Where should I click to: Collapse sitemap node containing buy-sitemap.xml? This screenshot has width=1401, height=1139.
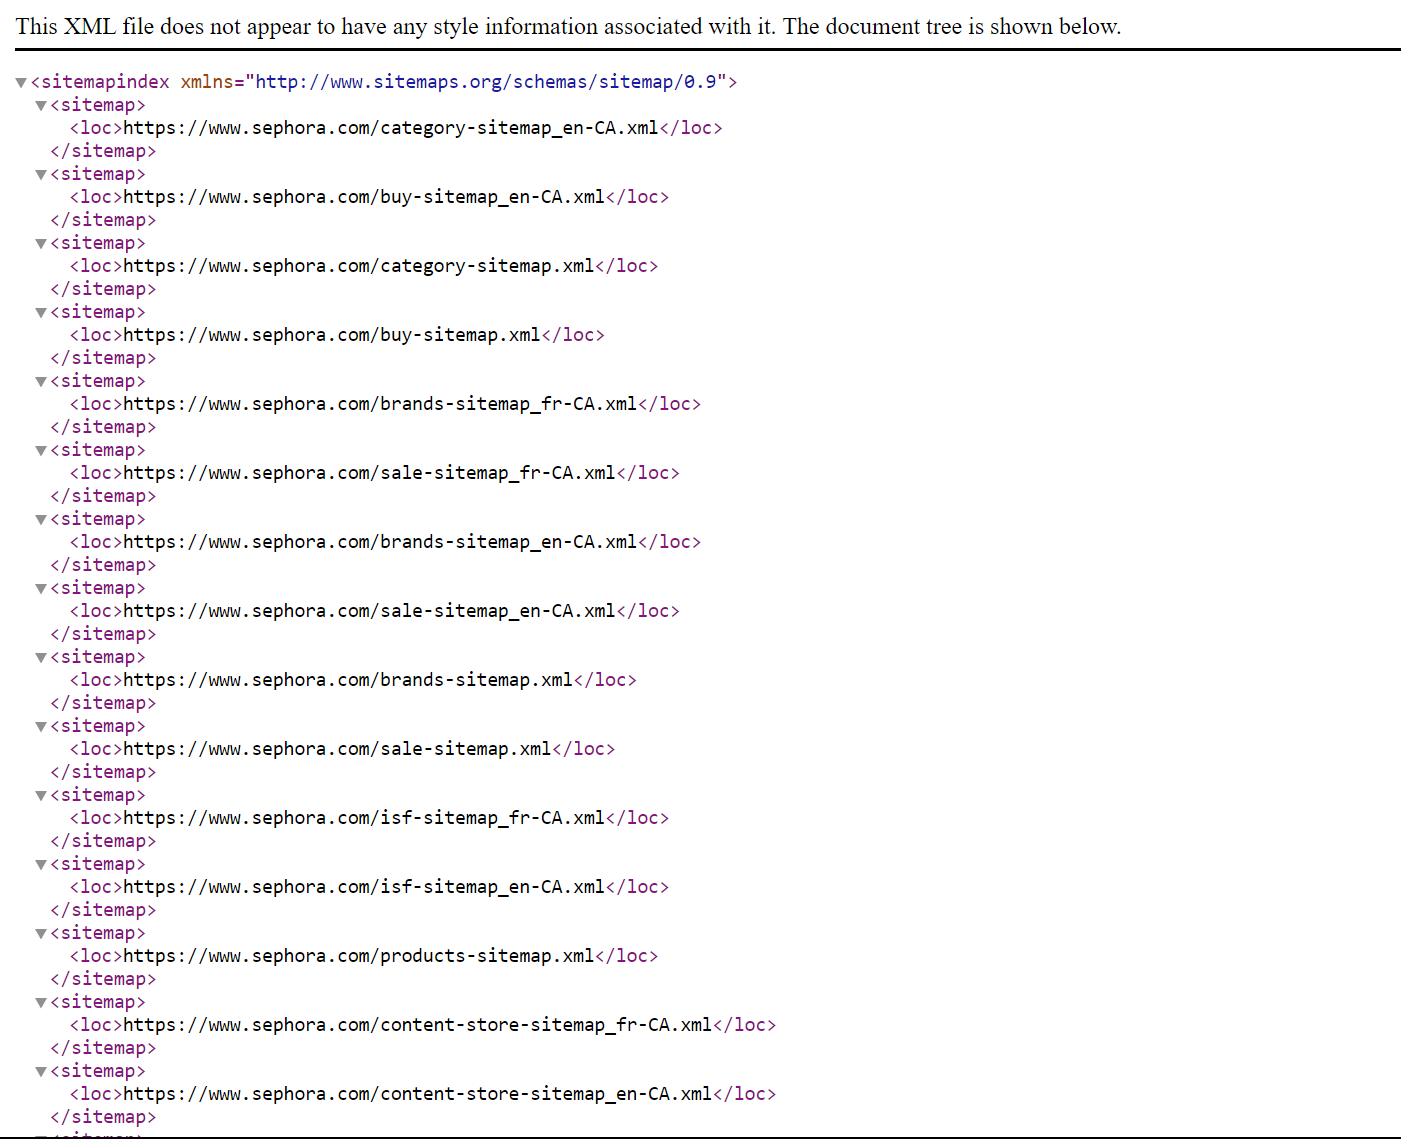point(41,313)
